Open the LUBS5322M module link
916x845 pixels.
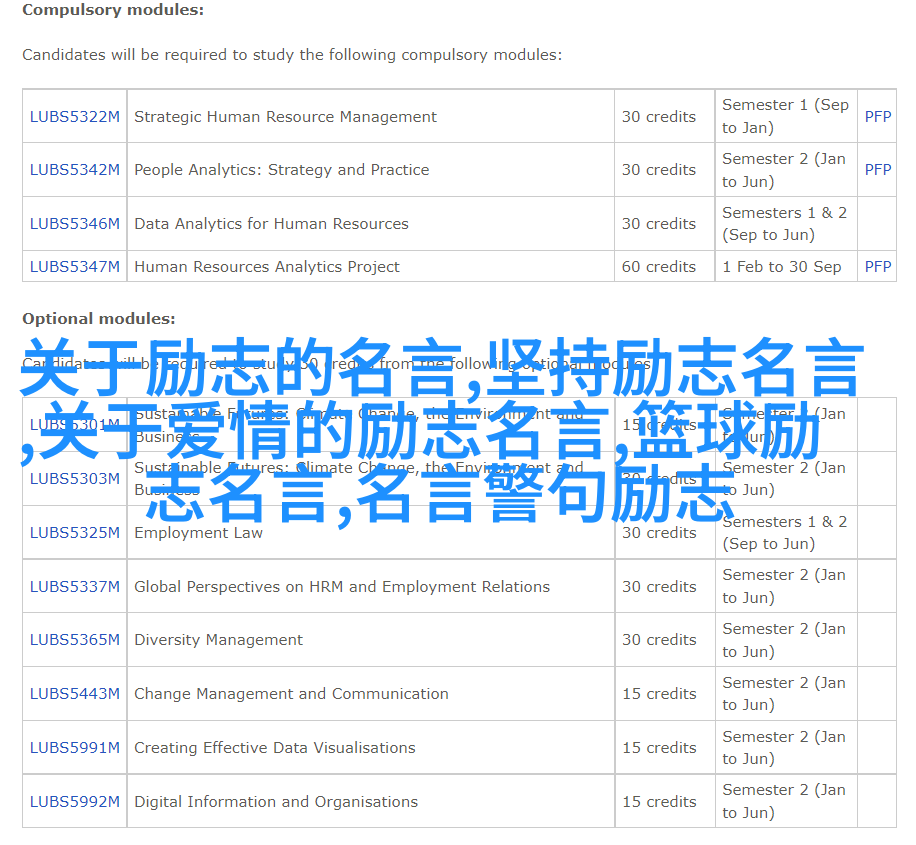(74, 117)
